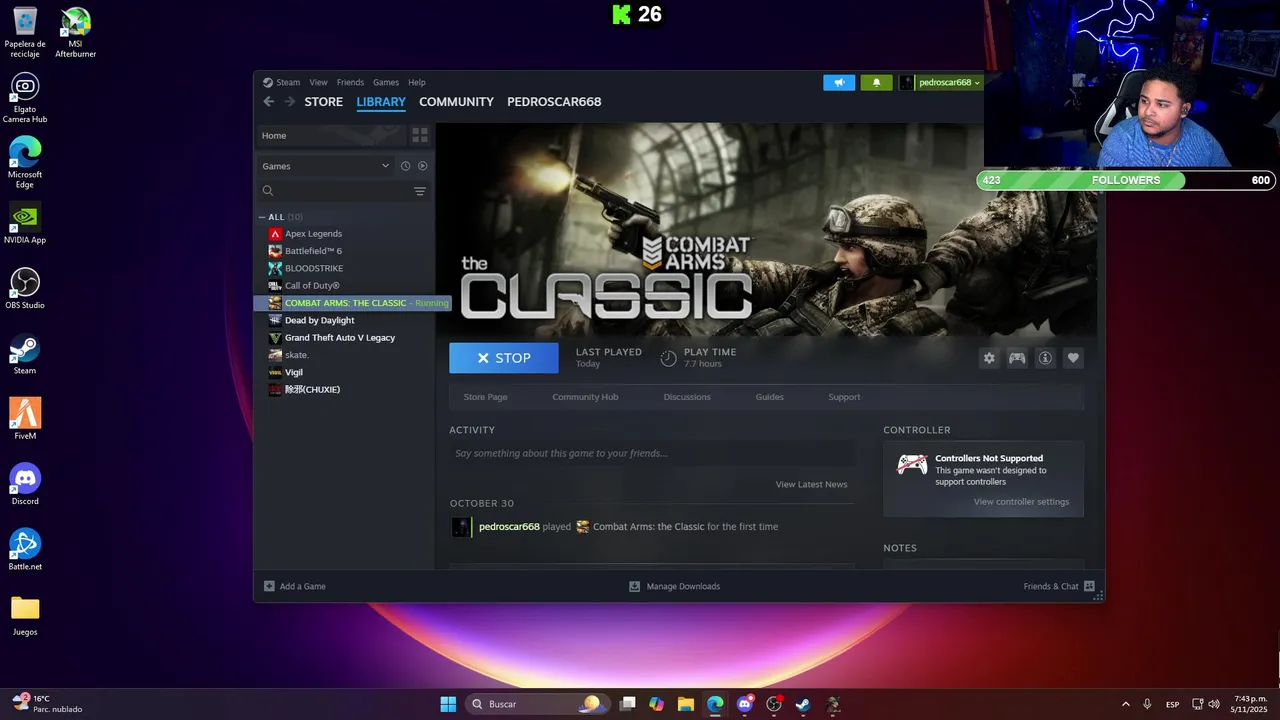Switch library to grid collections view
This screenshot has width=1280, height=720.
coord(420,135)
